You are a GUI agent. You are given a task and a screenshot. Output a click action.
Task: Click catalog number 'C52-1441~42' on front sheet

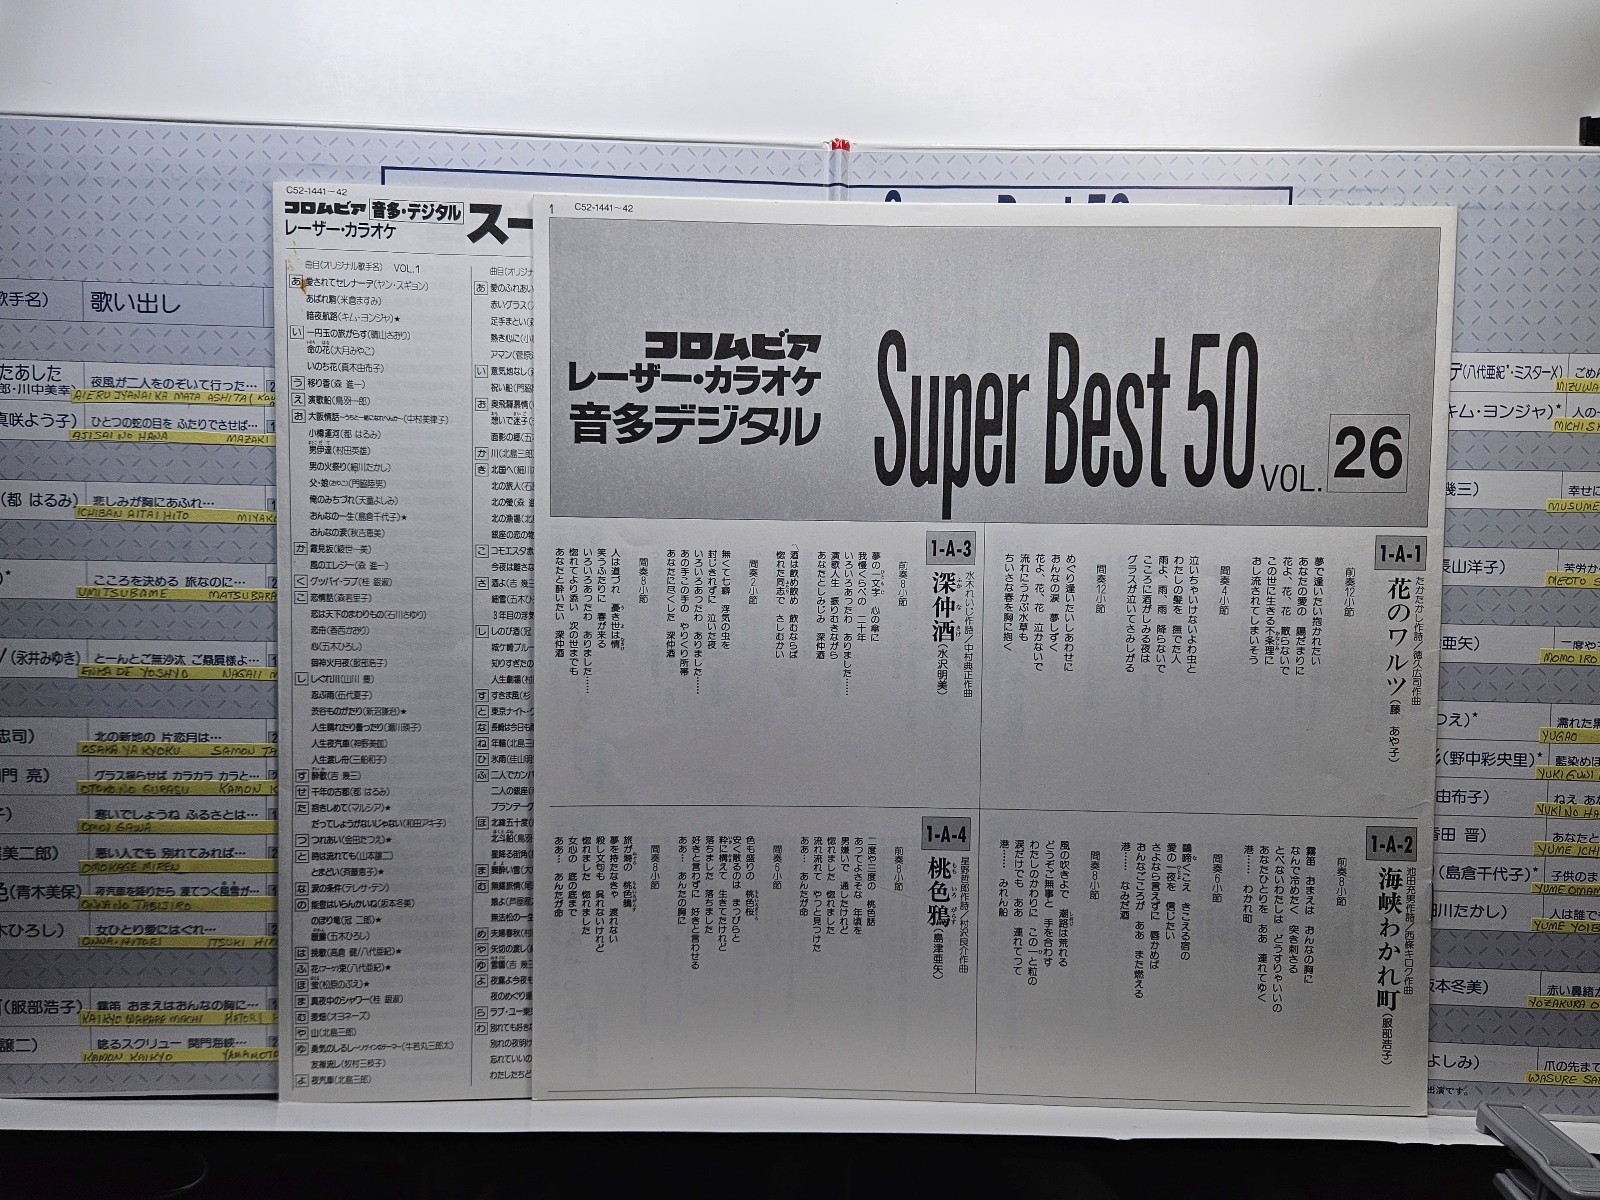603,208
